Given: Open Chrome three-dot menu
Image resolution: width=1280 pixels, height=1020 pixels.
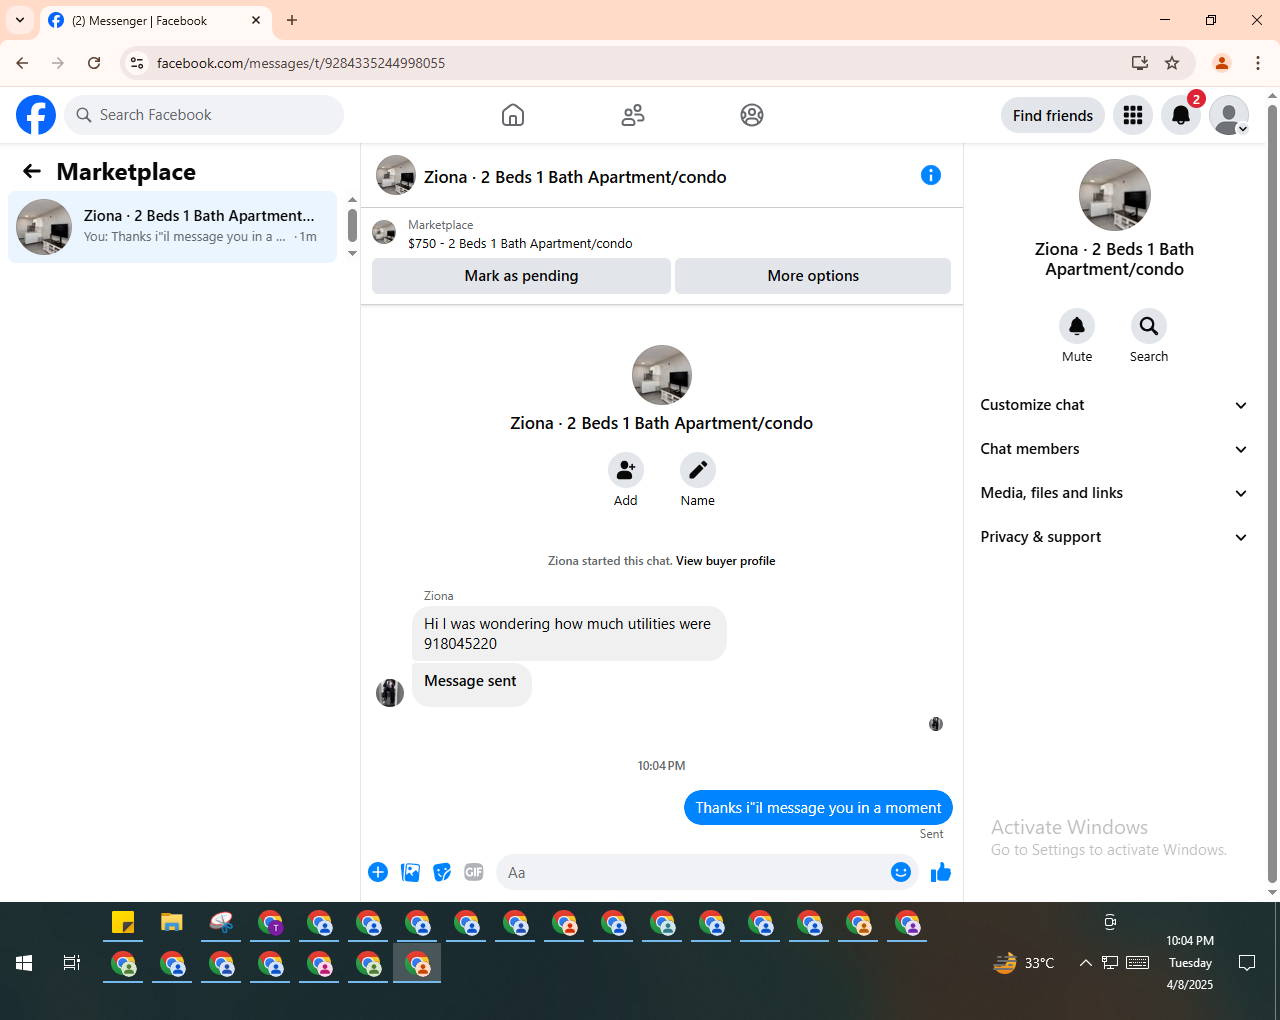Looking at the screenshot, I should [x=1258, y=63].
